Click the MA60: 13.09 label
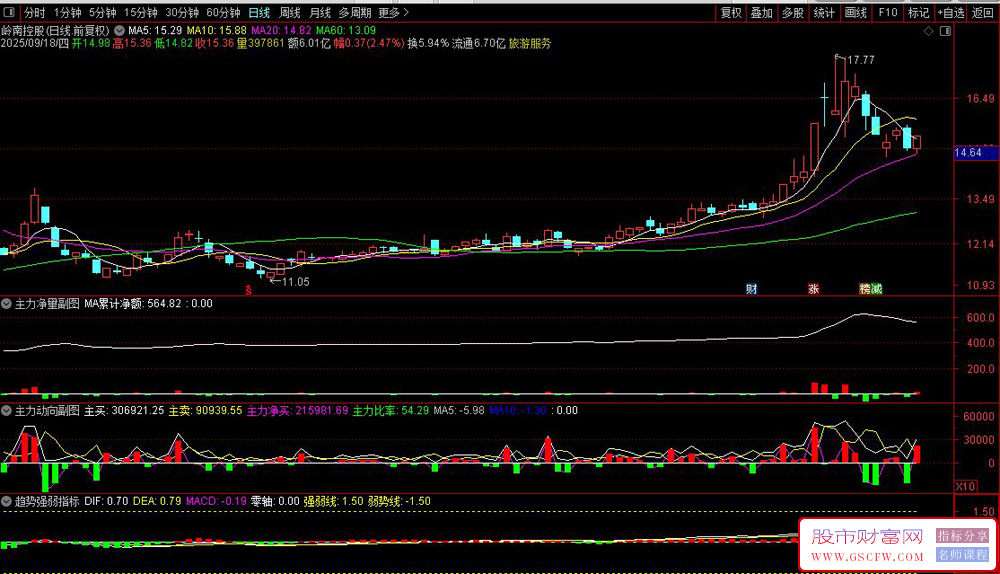Viewport: 1000px width, 574px height. 346,30
